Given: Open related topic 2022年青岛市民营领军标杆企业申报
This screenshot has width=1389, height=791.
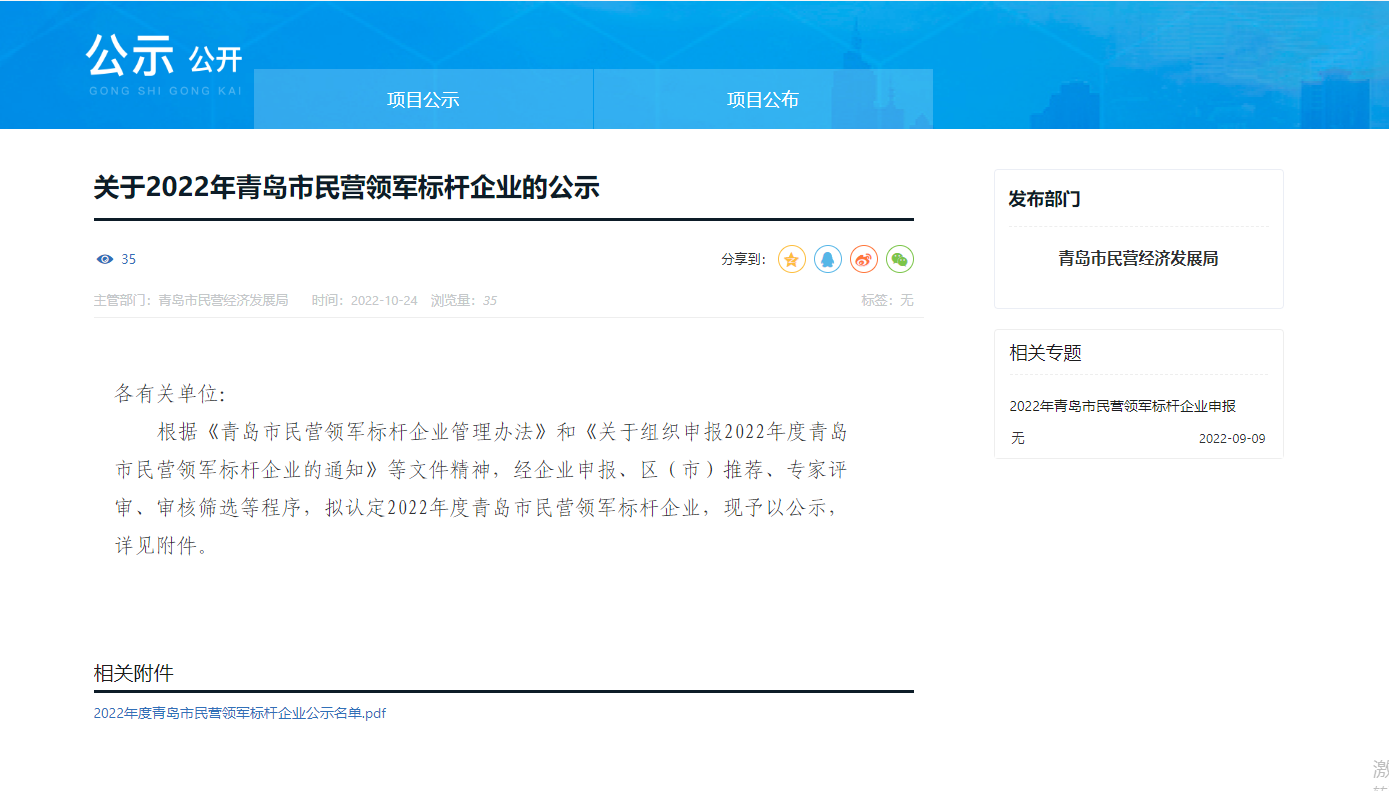Looking at the screenshot, I should pyautogui.click(x=1122, y=406).
